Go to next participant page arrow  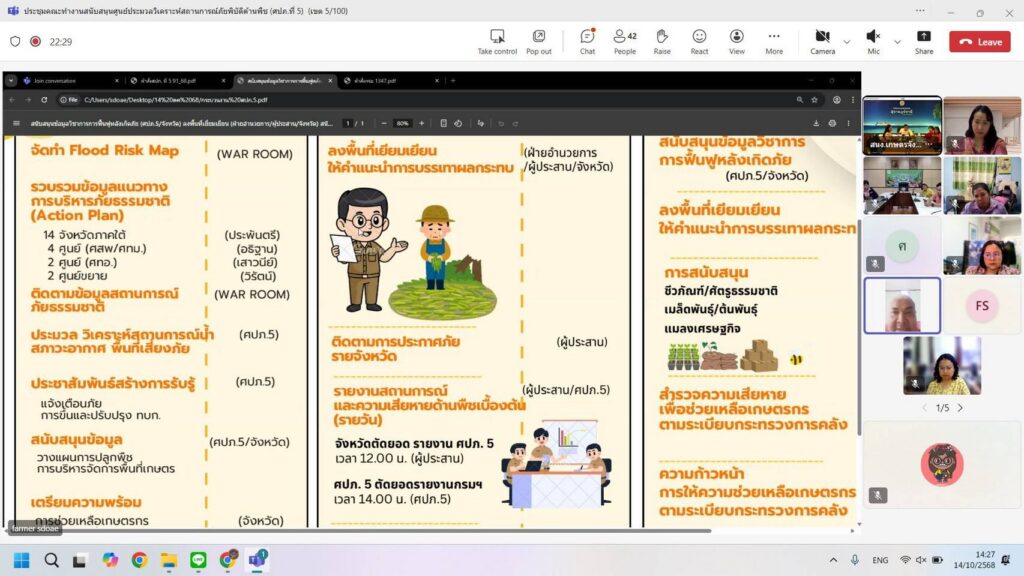click(x=960, y=408)
